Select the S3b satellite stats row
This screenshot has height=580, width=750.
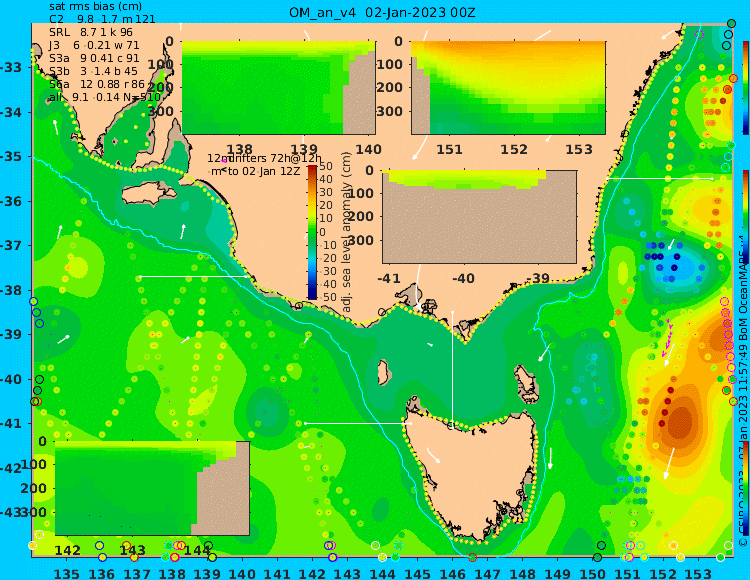pos(93,71)
